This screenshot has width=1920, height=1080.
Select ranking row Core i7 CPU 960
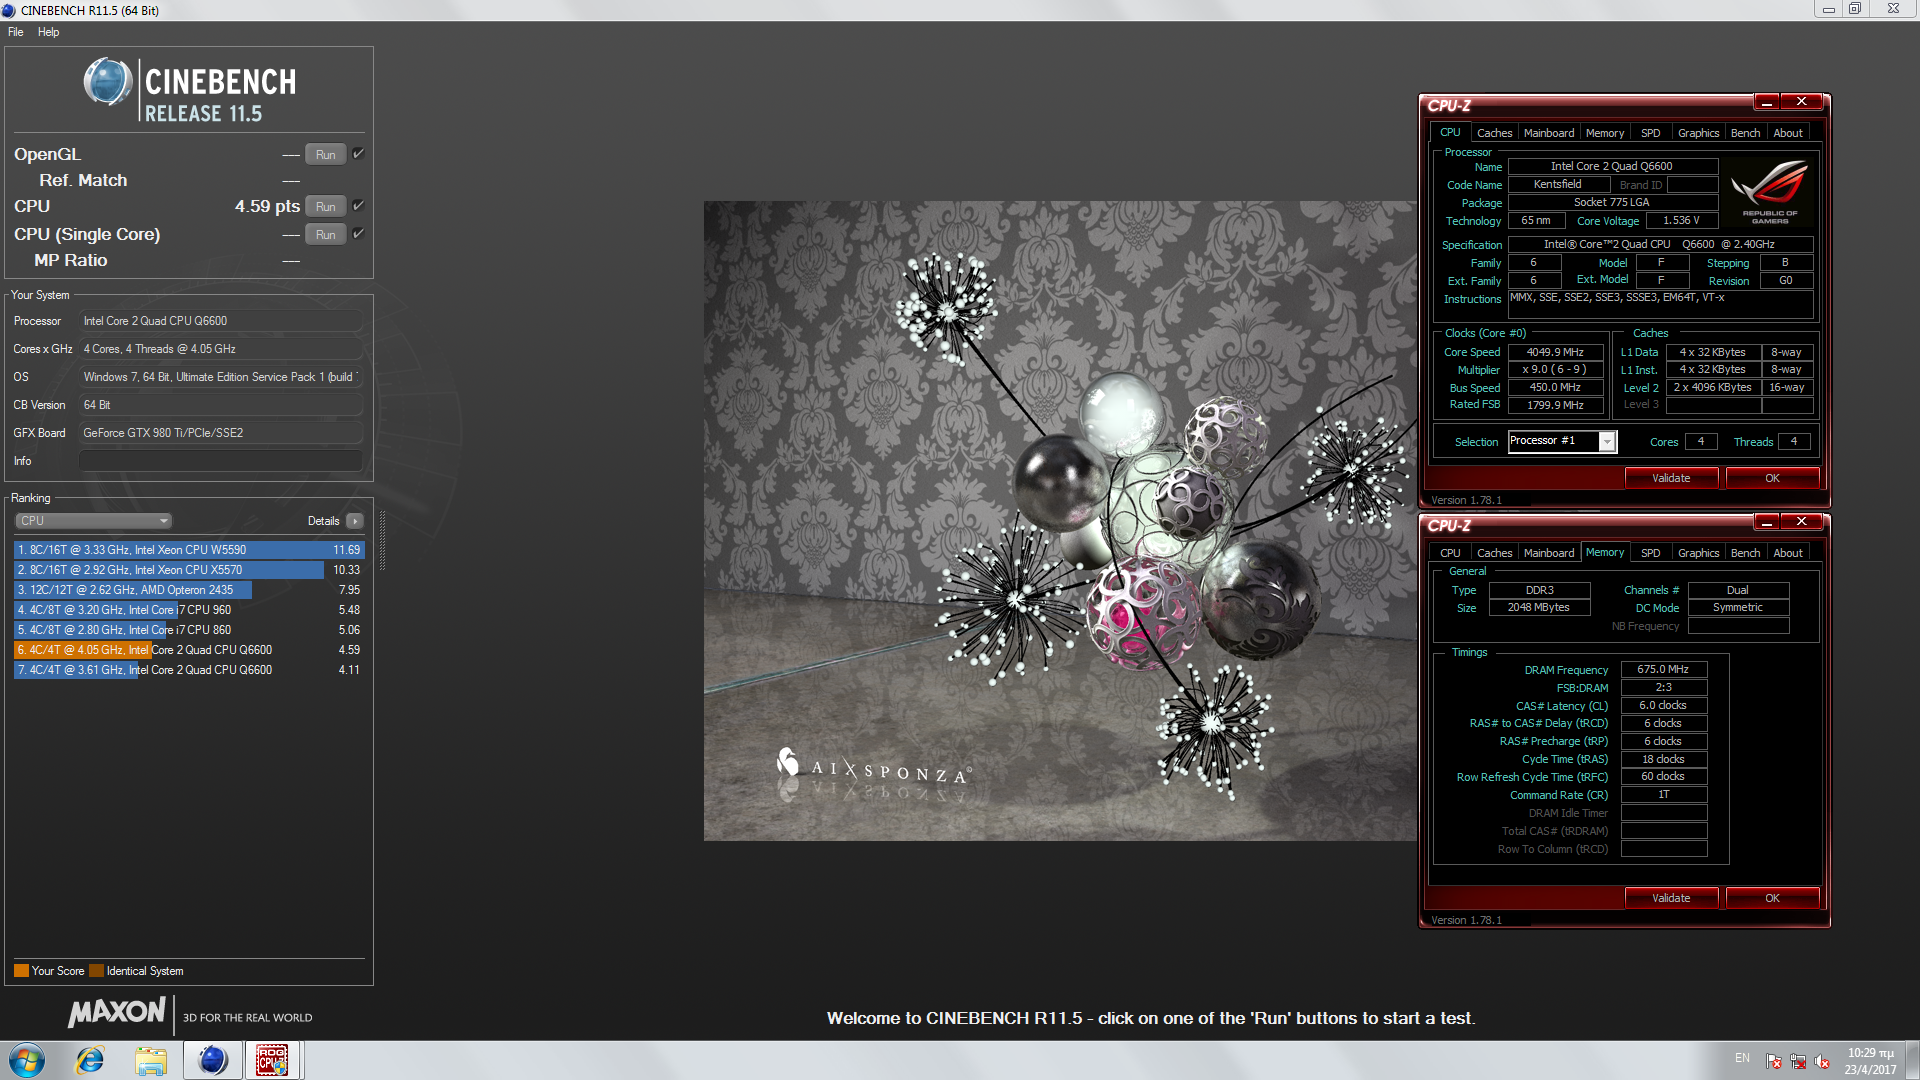coord(189,610)
